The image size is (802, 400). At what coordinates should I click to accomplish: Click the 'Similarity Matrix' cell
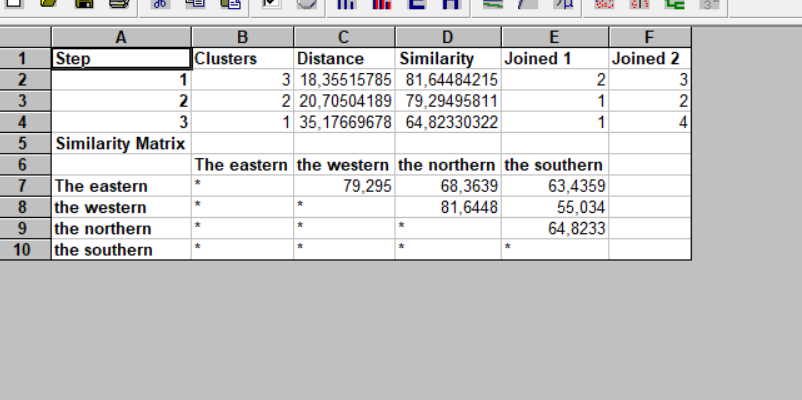click(121, 143)
